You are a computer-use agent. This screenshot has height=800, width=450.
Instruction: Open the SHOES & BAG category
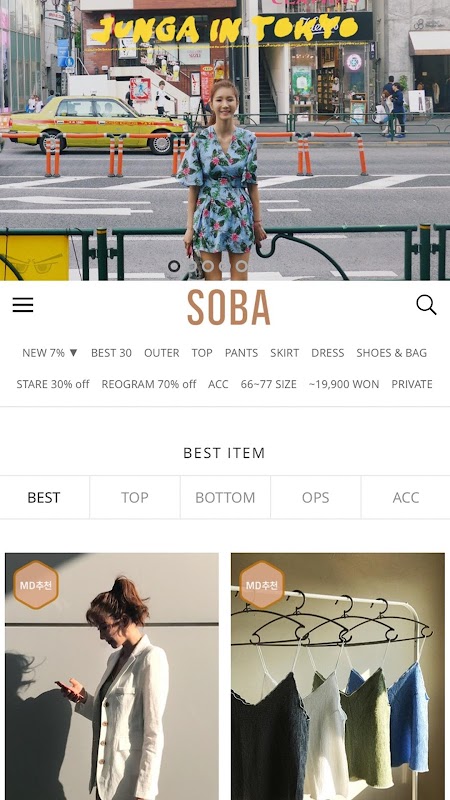(x=391, y=353)
